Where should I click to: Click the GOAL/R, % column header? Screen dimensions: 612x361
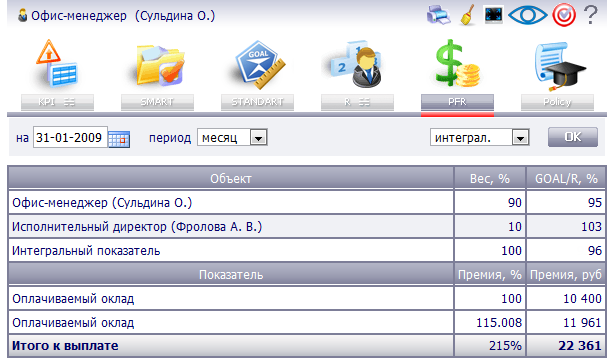pyautogui.click(x=566, y=179)
